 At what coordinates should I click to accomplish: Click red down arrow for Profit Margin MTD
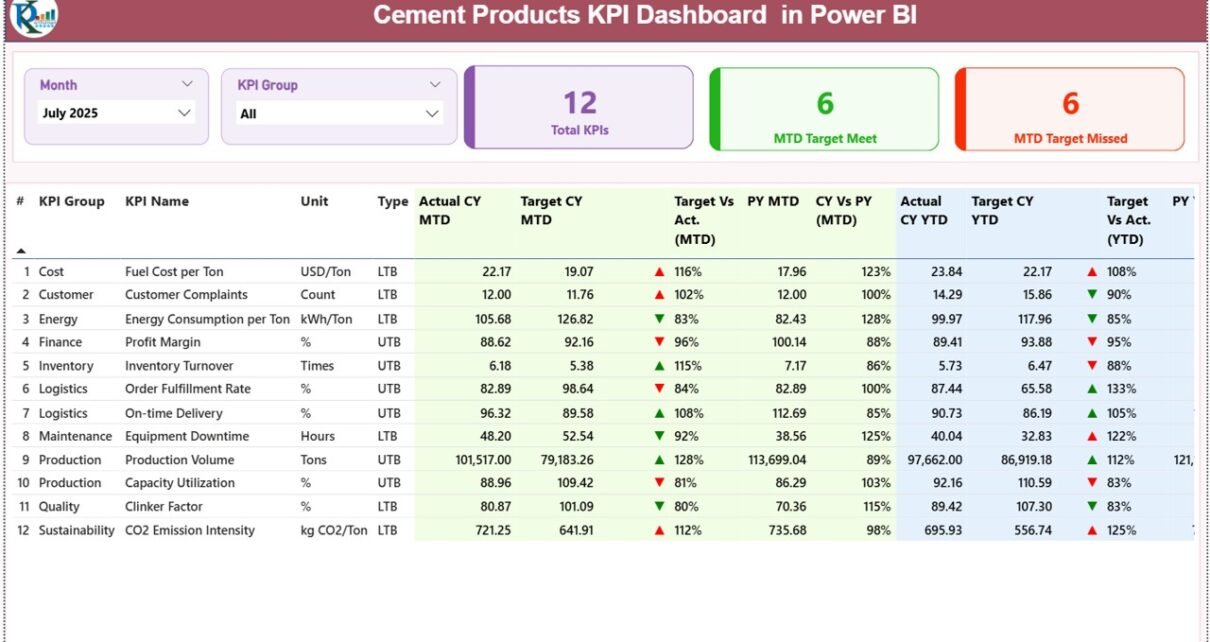[x=659, y=342]
